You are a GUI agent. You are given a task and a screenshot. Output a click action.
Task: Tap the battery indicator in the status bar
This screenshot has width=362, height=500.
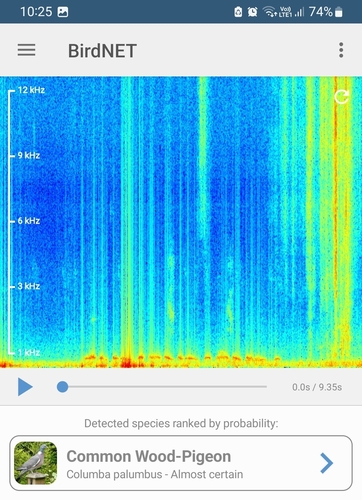[x=339, y=12]
